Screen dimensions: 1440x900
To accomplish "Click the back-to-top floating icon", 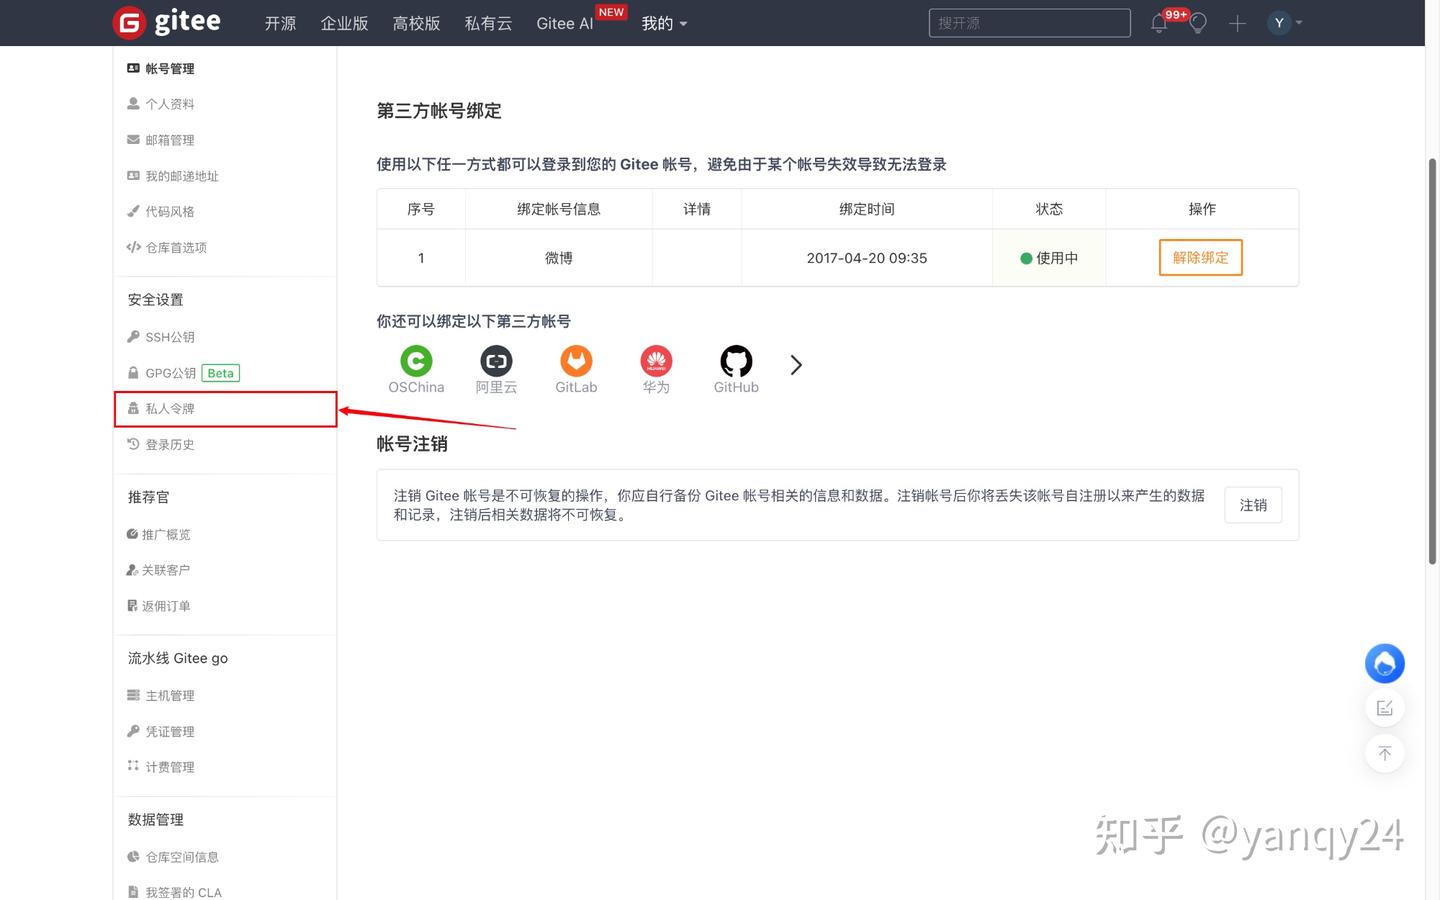I will coord(1384,753).
